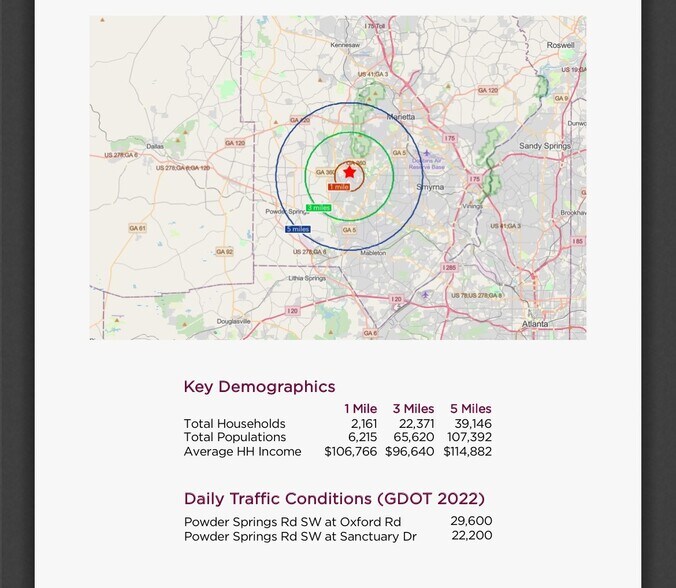Click the Daily Traffic Conditions (GDOT 2022) heading
Screen dimensions: 676x588
pyautogui.click(x=334, y=499)
